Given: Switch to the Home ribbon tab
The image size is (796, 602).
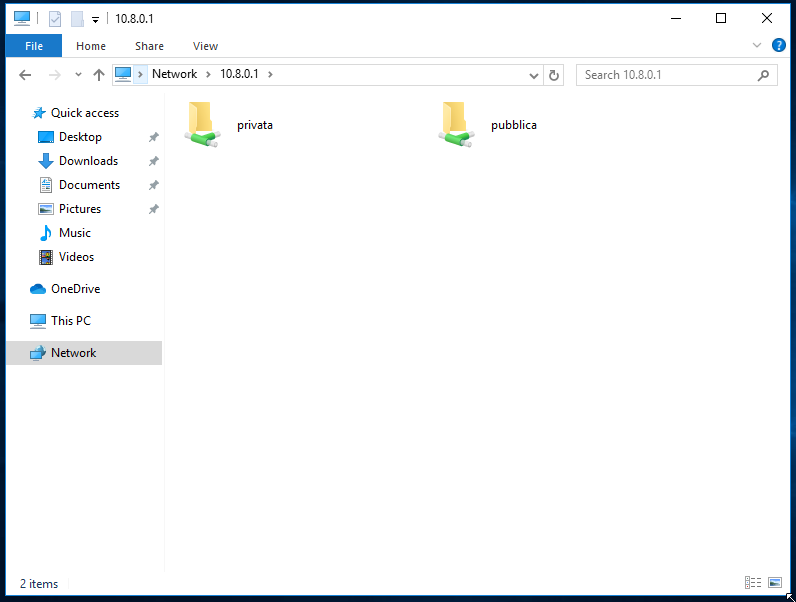Looking at the screenshot, I should (91, 46).
